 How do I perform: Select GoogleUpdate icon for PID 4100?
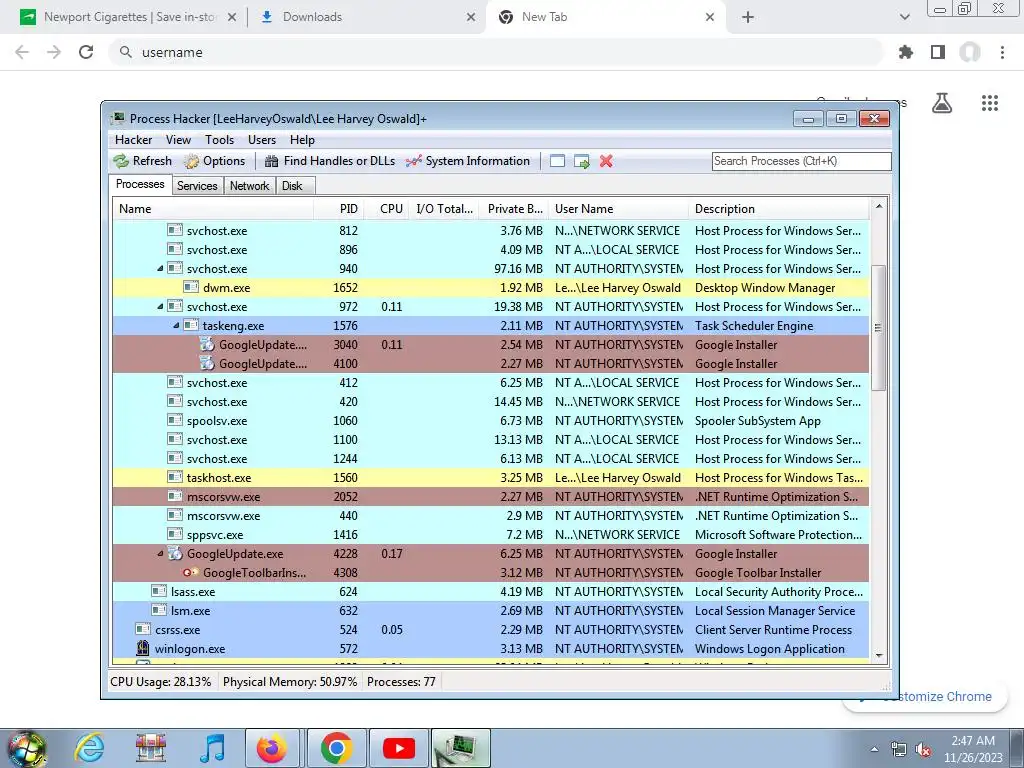click(x=207, y=363)
